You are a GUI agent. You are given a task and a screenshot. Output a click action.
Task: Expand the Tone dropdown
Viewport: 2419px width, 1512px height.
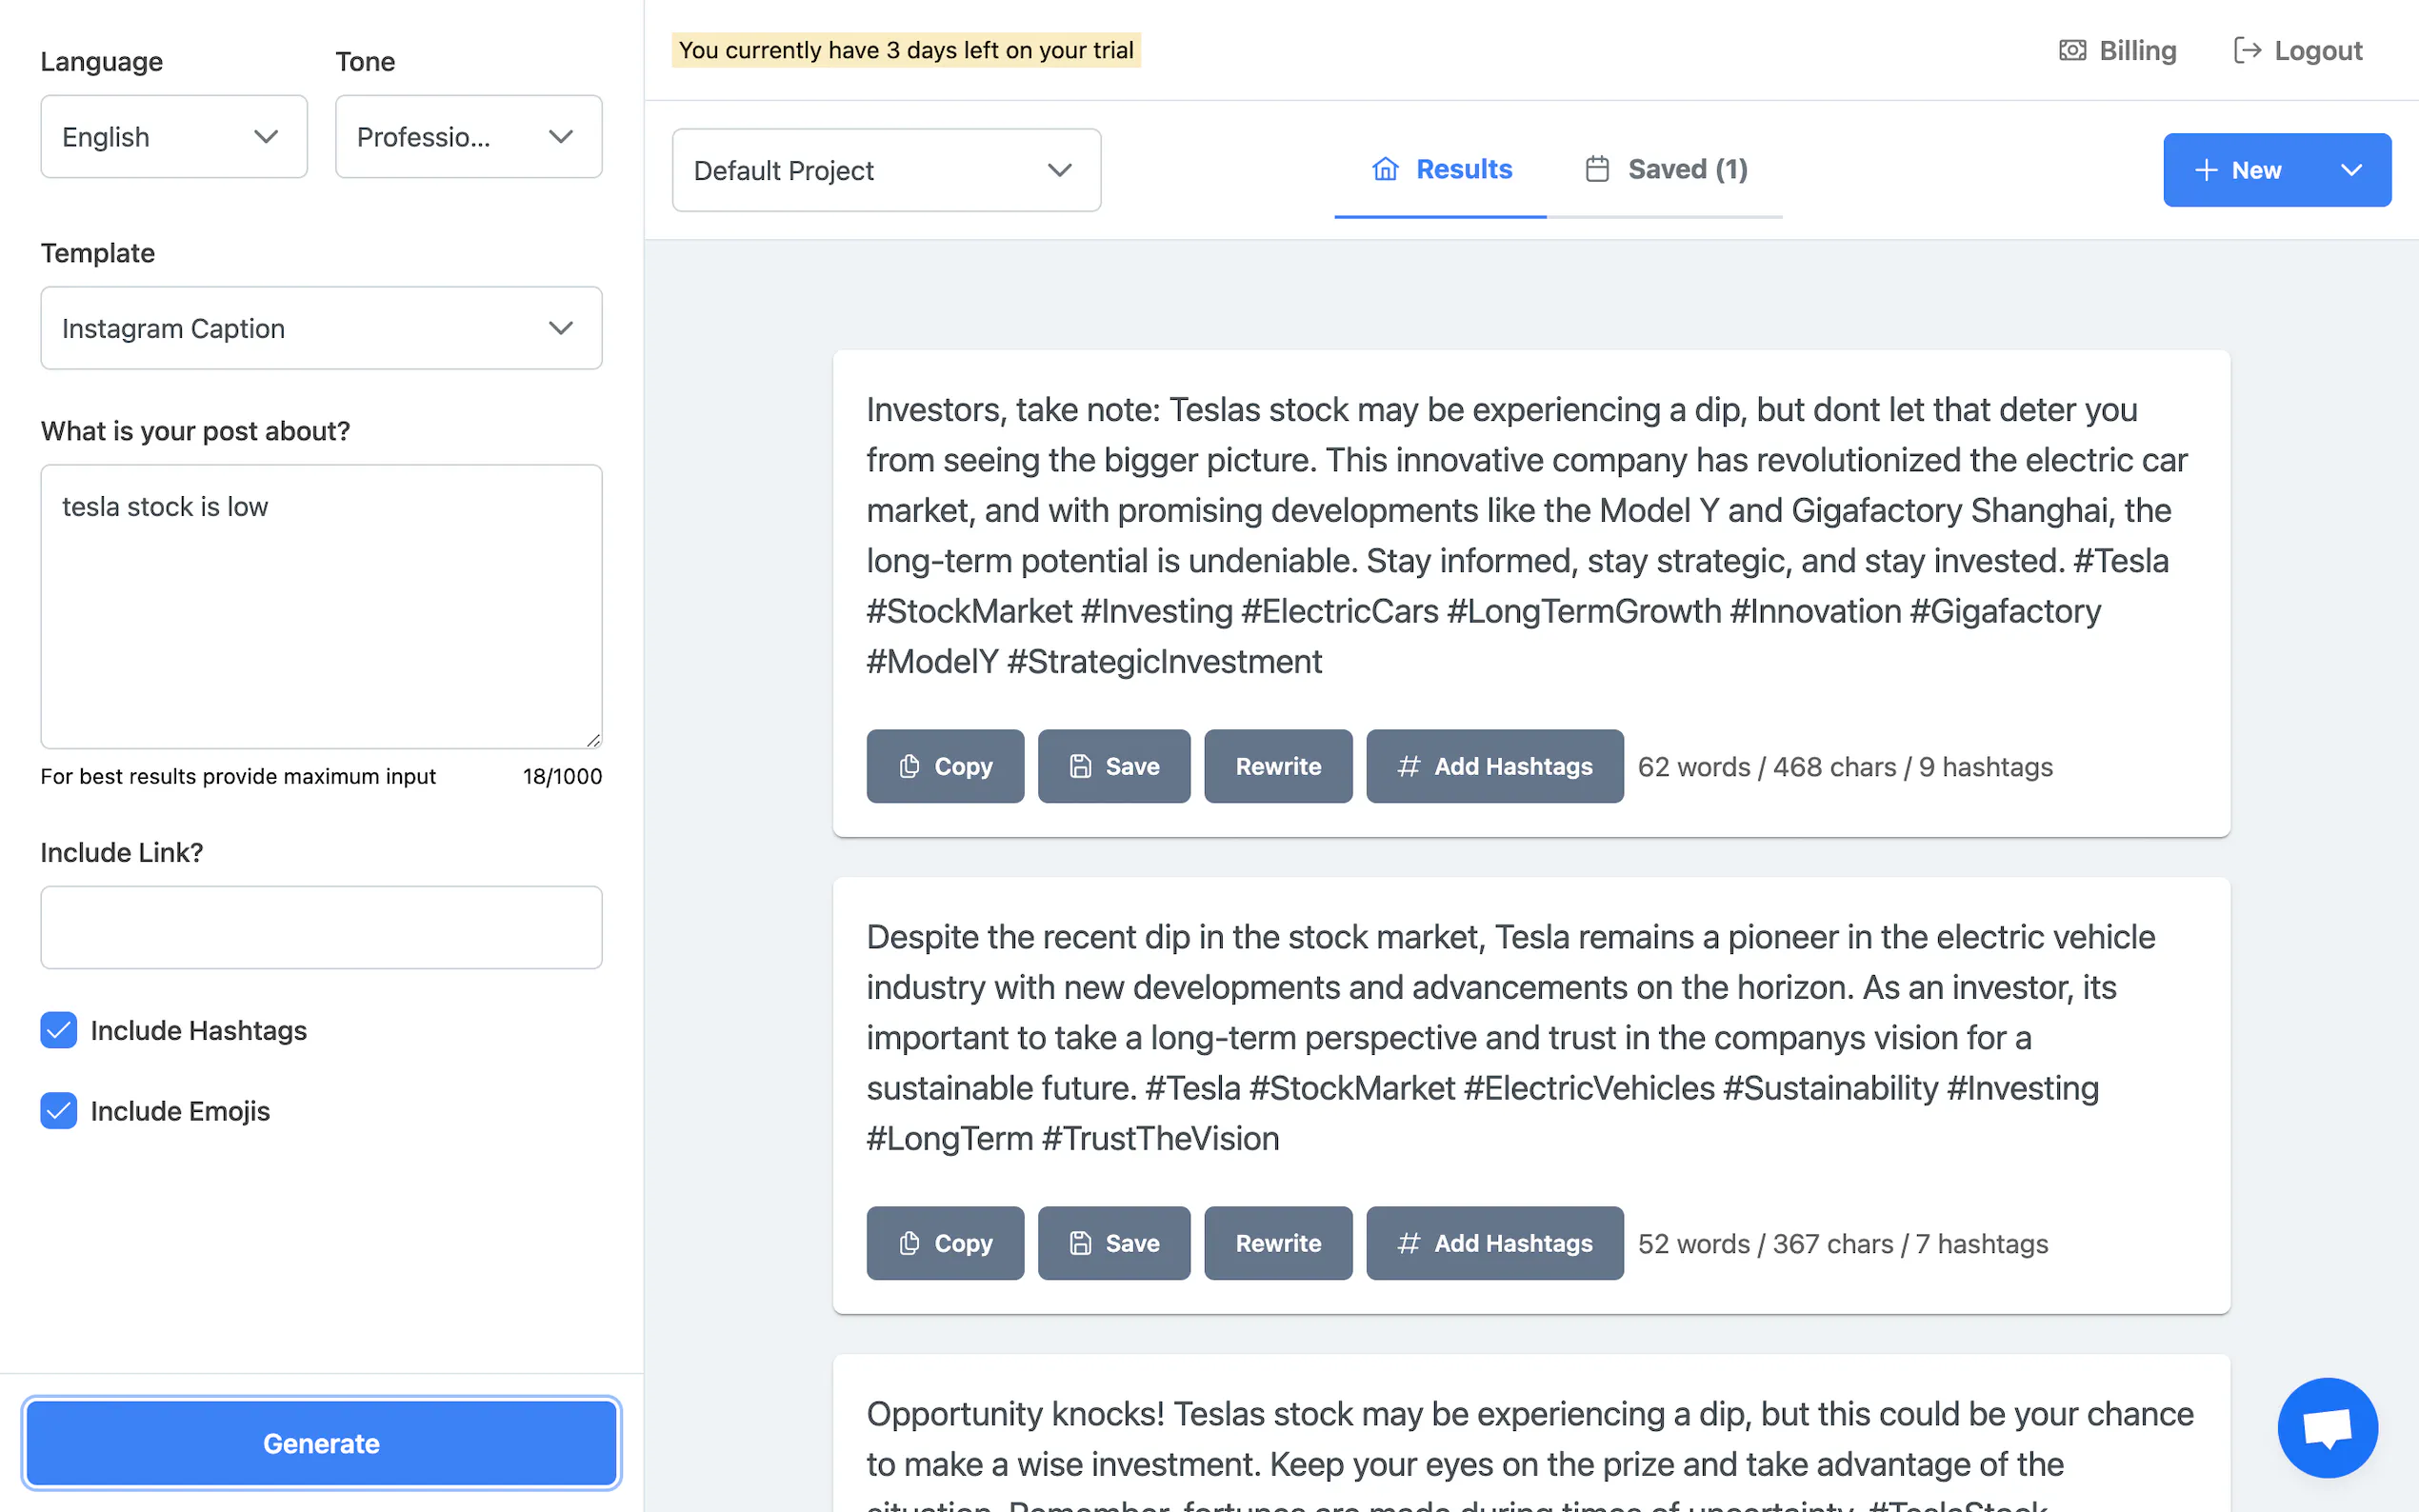tap(468, 137)
